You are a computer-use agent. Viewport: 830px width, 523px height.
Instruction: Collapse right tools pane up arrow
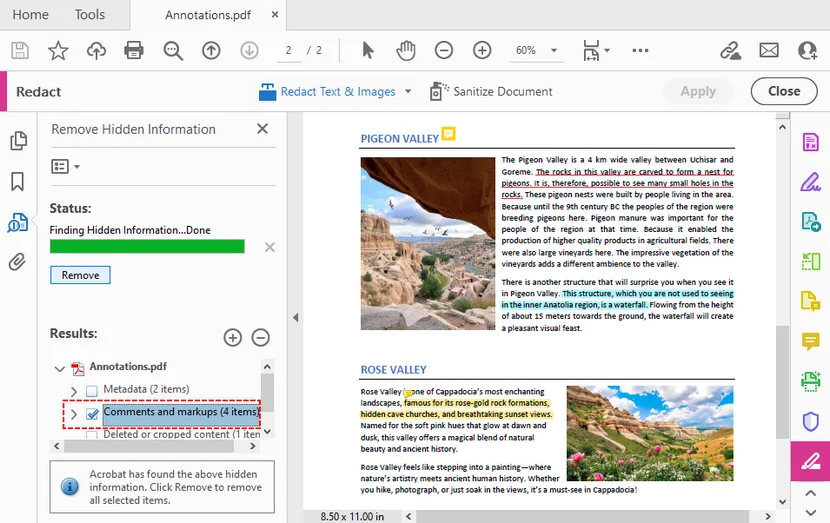click(x=810, y=493)
